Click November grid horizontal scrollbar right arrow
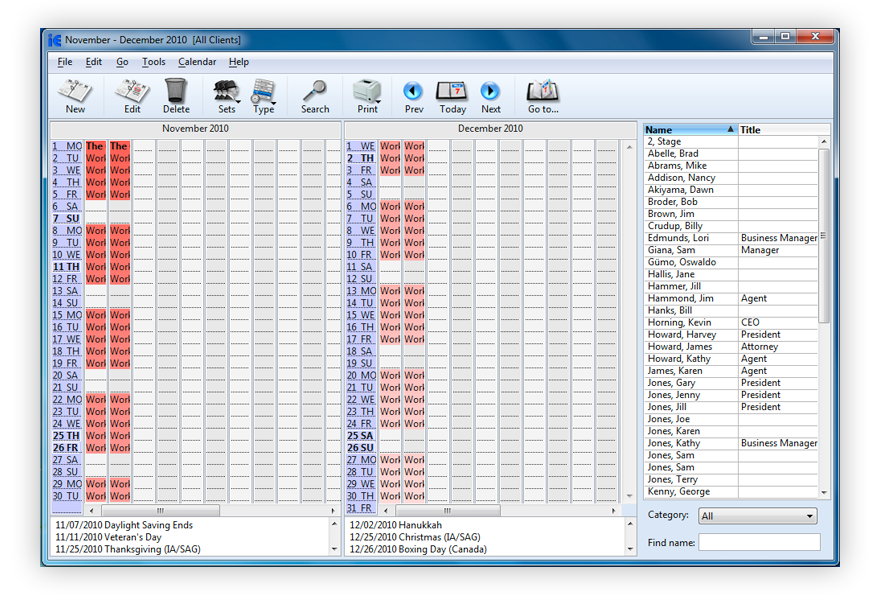The image size is (880, 595). (x=333, y=511)
